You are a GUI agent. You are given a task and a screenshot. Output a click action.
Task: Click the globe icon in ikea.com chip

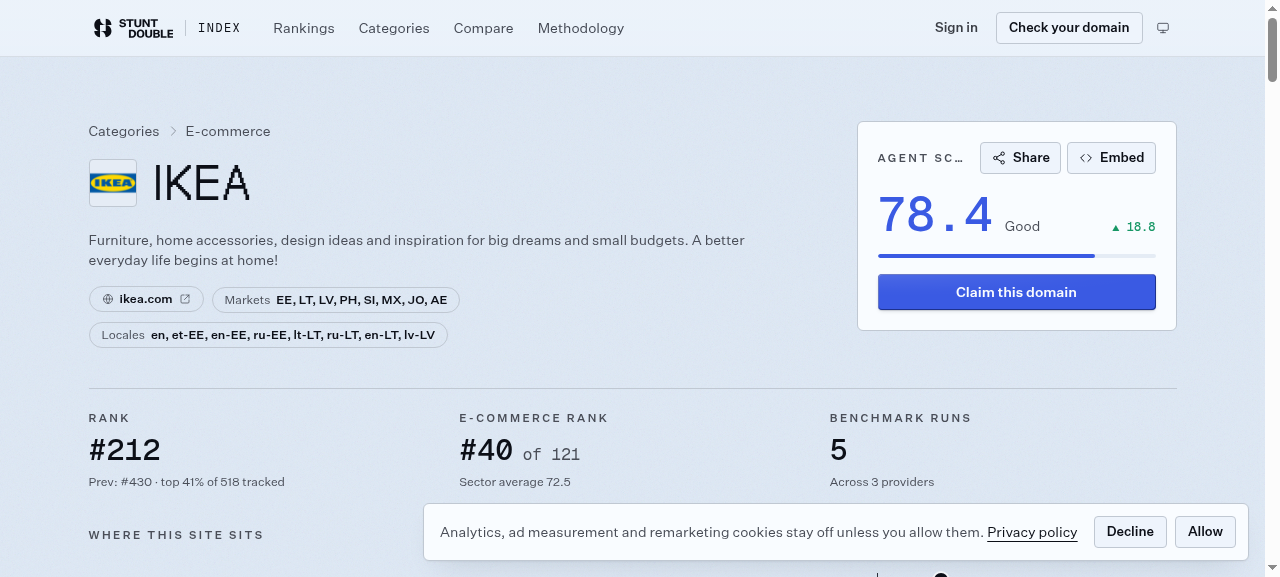click(x=108, y=299)
